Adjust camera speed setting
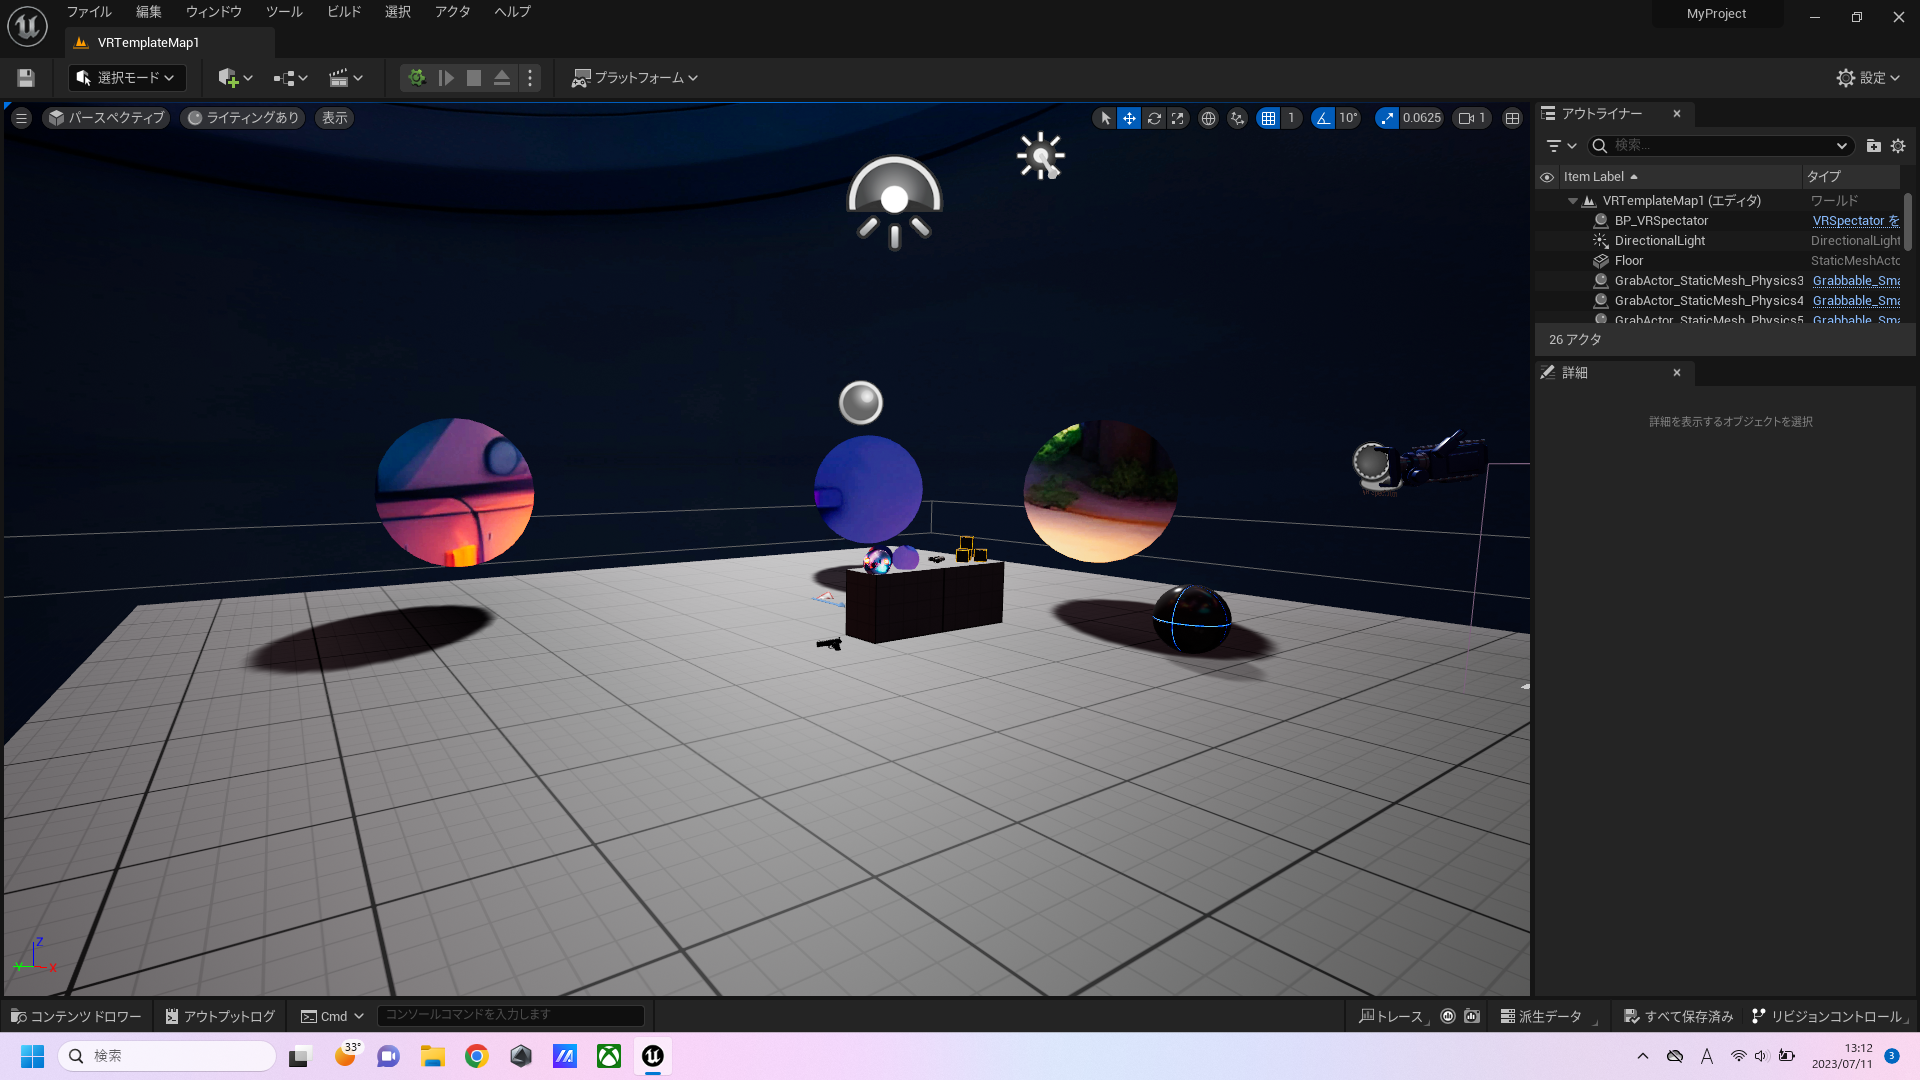Viewport: 1920px width, 1080px height. pyautogui.click(x=1472, y=118)
